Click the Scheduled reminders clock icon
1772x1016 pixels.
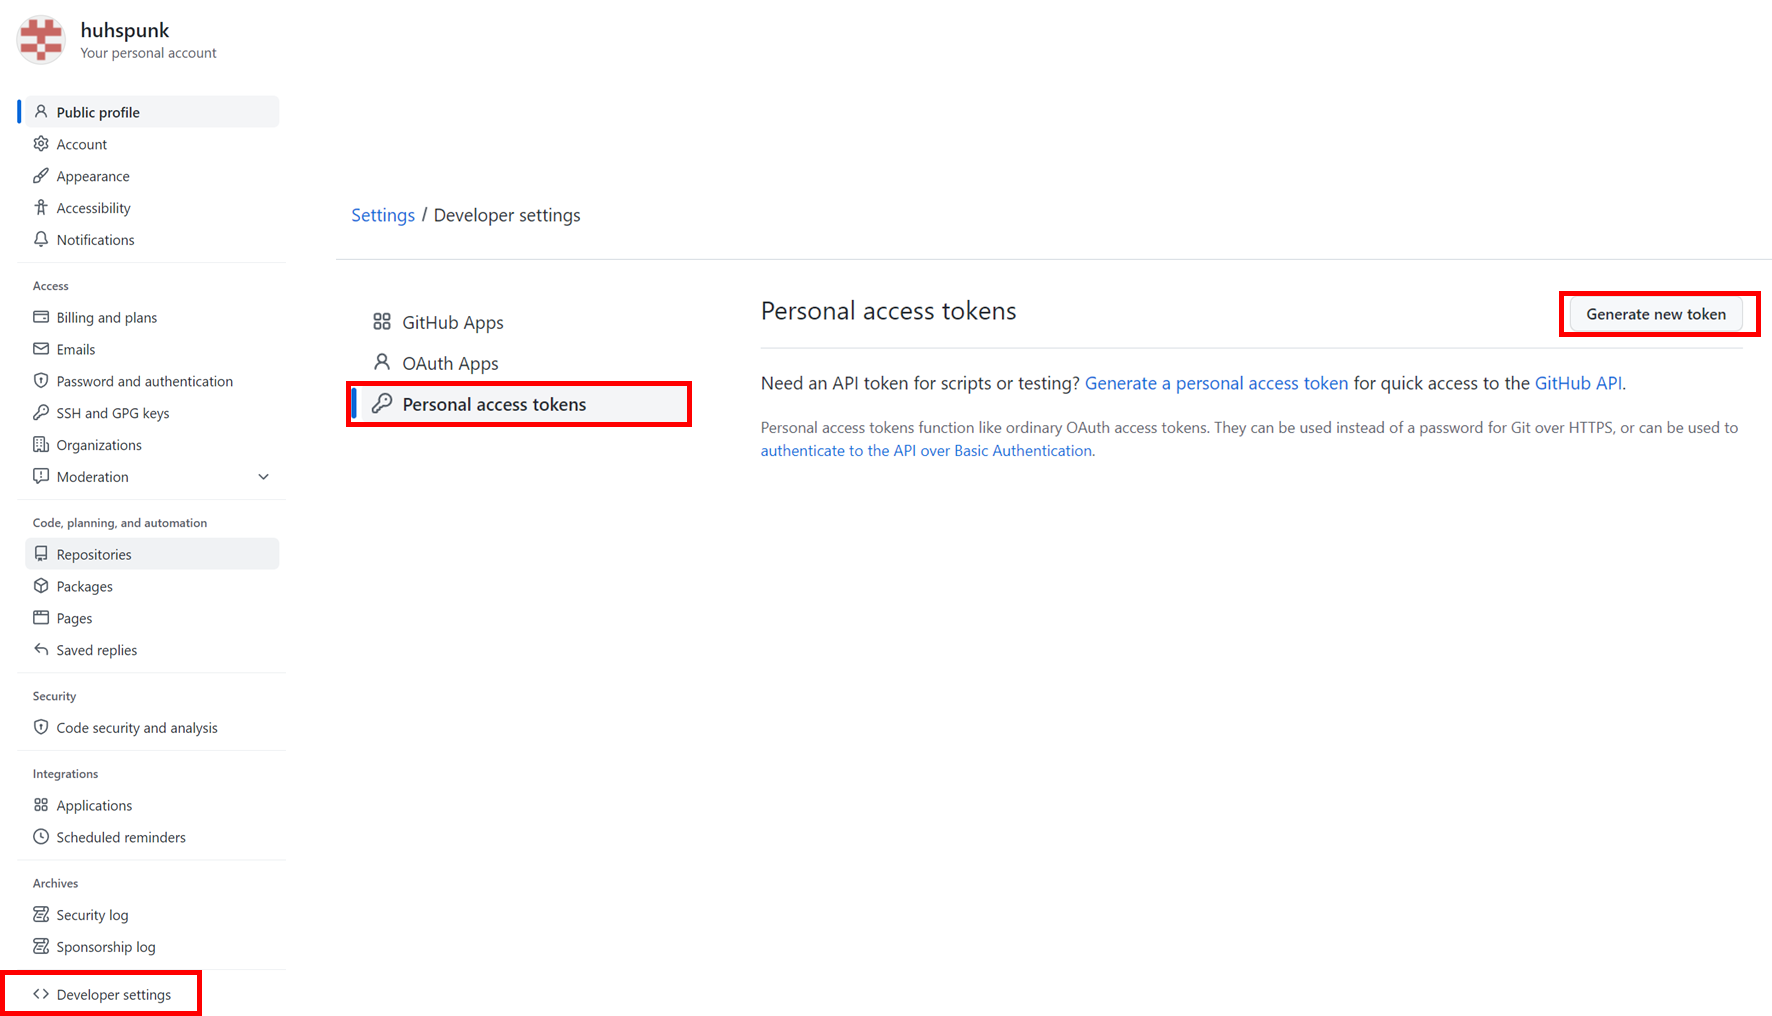41,837
